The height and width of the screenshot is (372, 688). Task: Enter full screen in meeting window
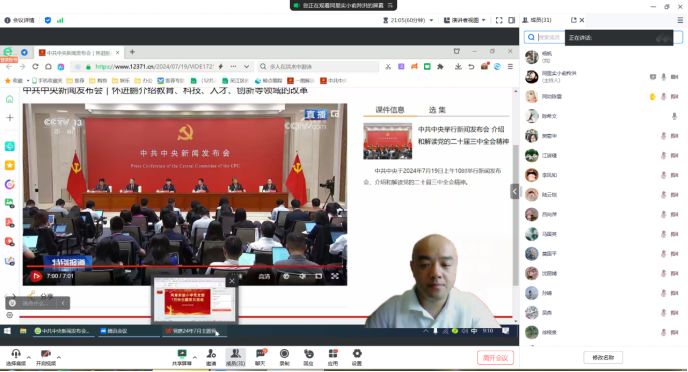pyautogui.click(x=499, y=20)
